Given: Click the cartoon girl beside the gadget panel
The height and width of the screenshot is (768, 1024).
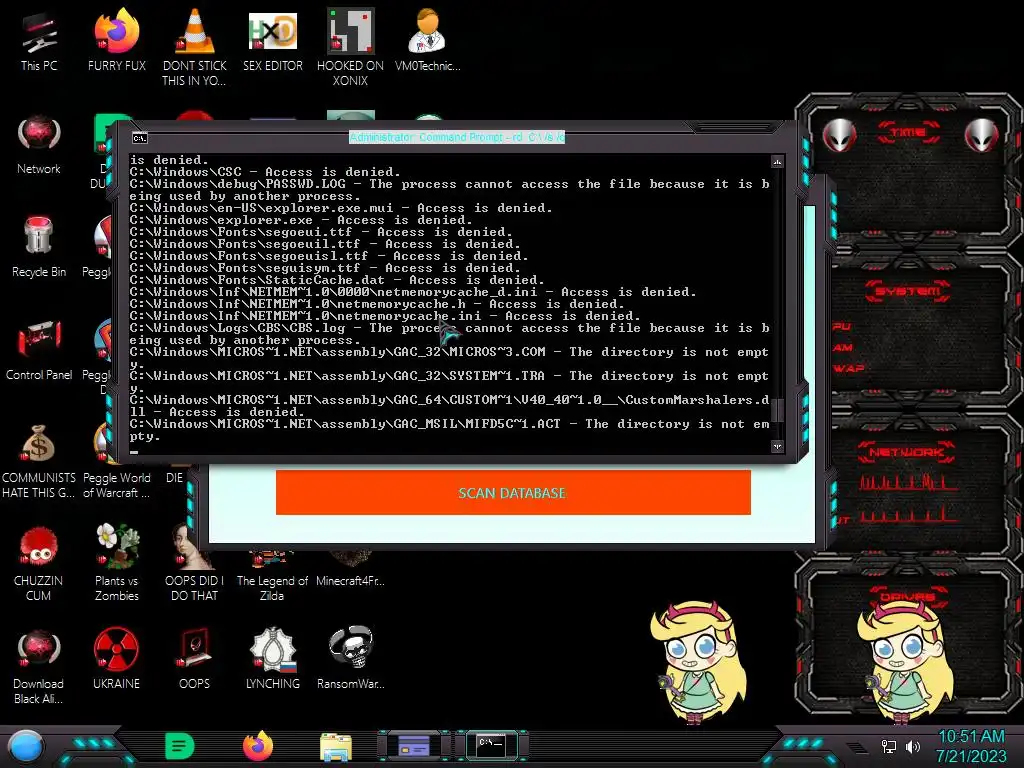Looking at the screenshot, I should [699, 661].
